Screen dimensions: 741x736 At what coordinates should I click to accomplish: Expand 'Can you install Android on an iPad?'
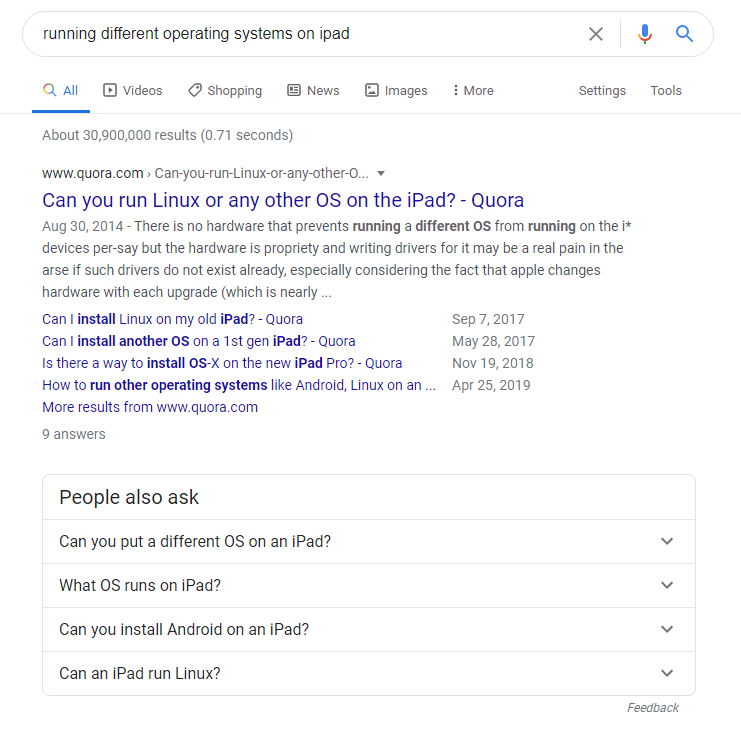(x=369, y=629)
